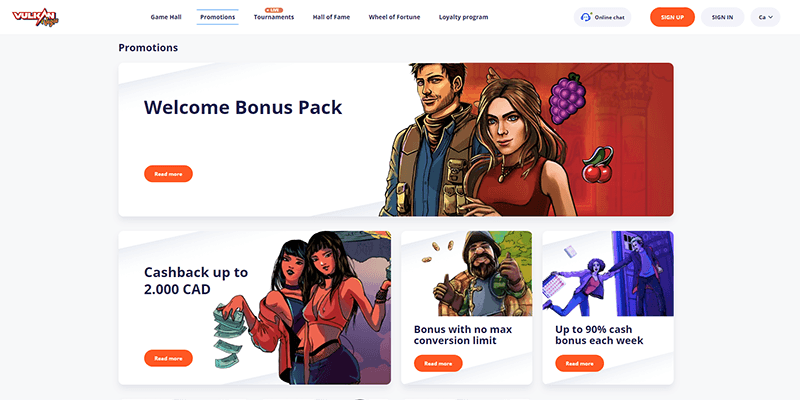This screenshot has width=800, height=400.
Task: Click the cherries symbol in Welcome banner
Action: 598,165
